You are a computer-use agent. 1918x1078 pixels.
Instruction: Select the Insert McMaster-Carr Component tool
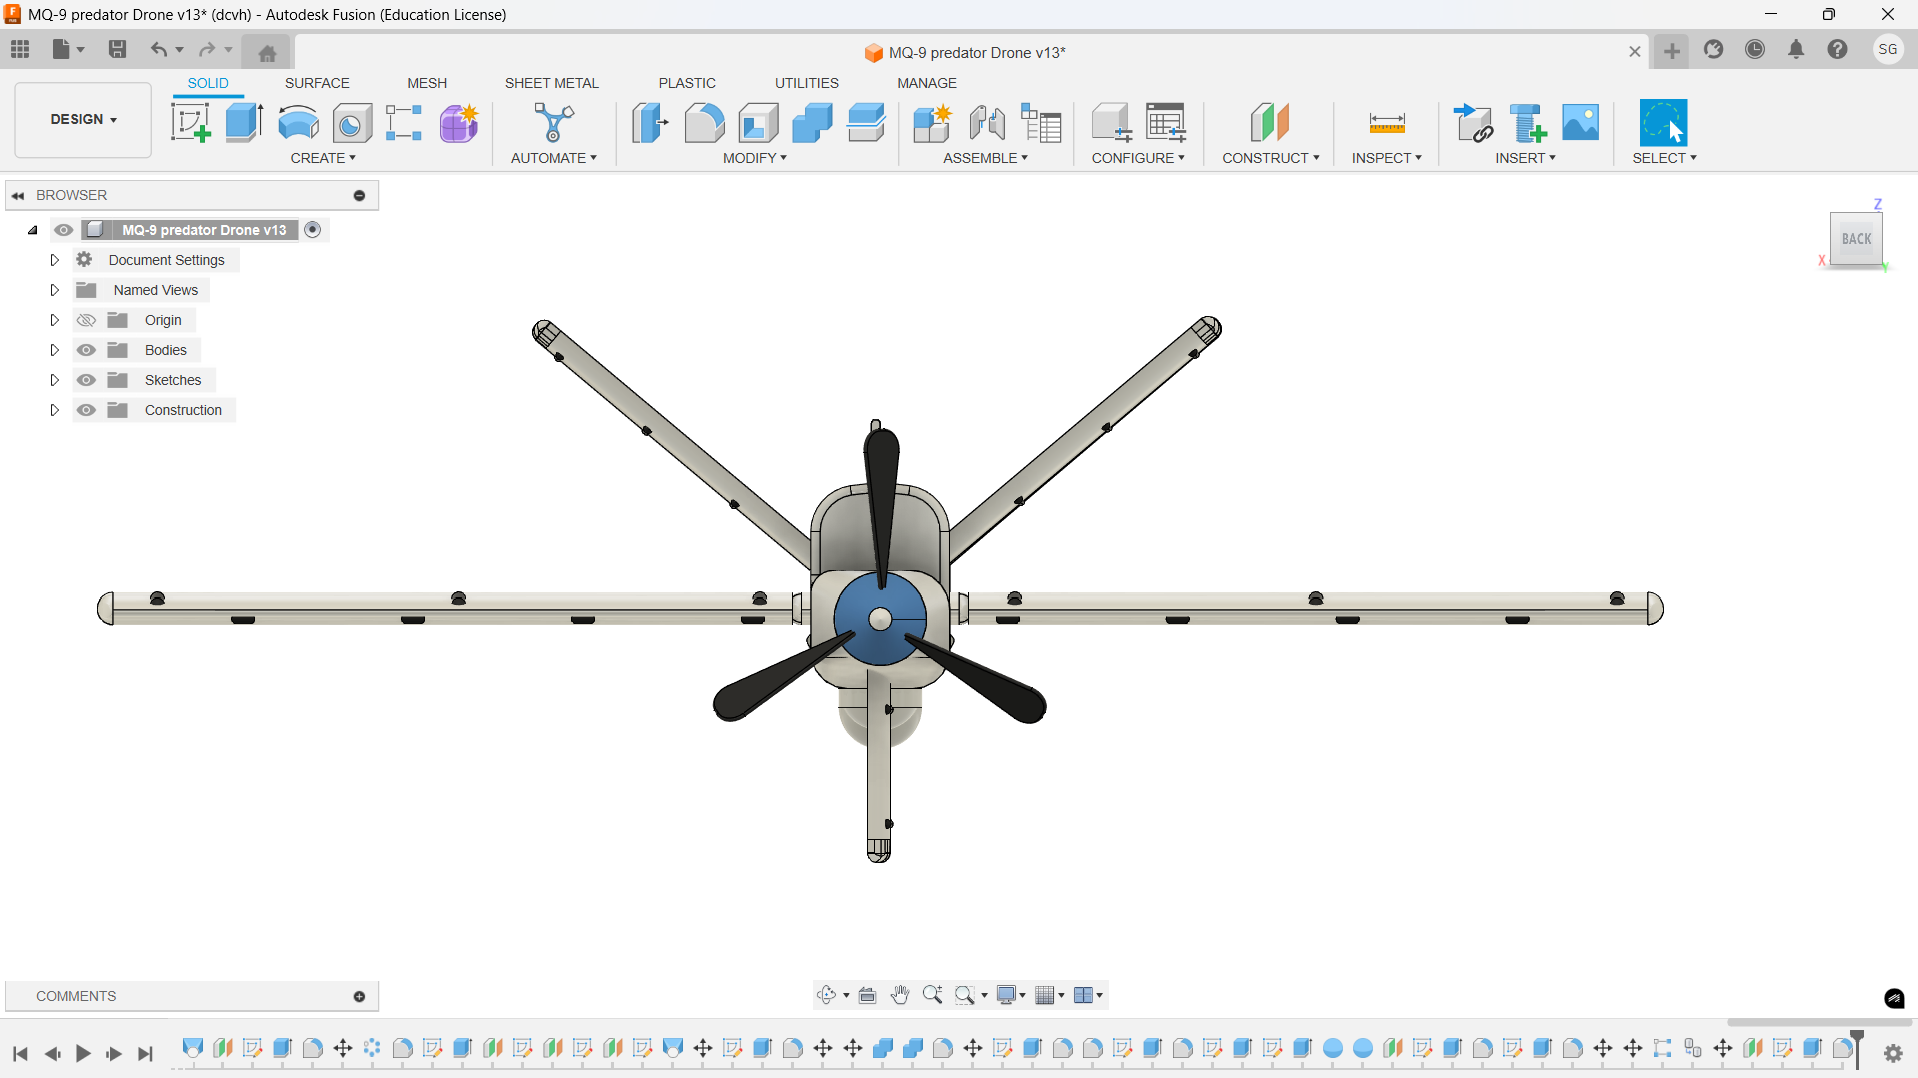click(1527, 123)
